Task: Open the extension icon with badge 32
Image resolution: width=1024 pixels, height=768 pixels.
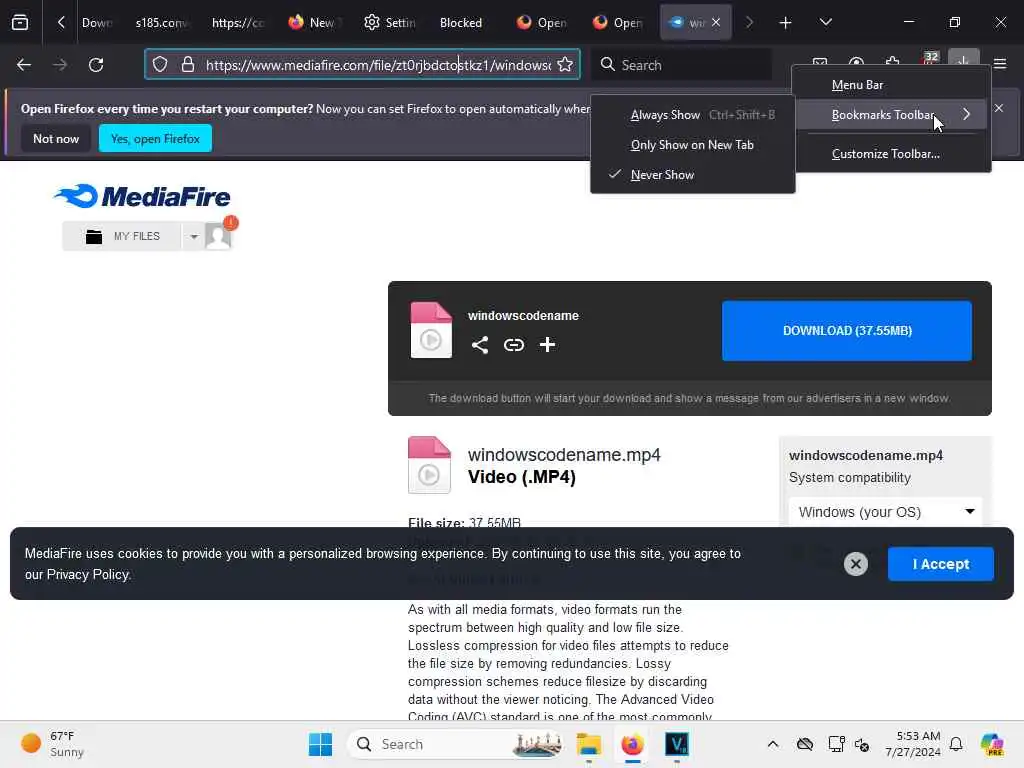Action: [x=930, y=61]
